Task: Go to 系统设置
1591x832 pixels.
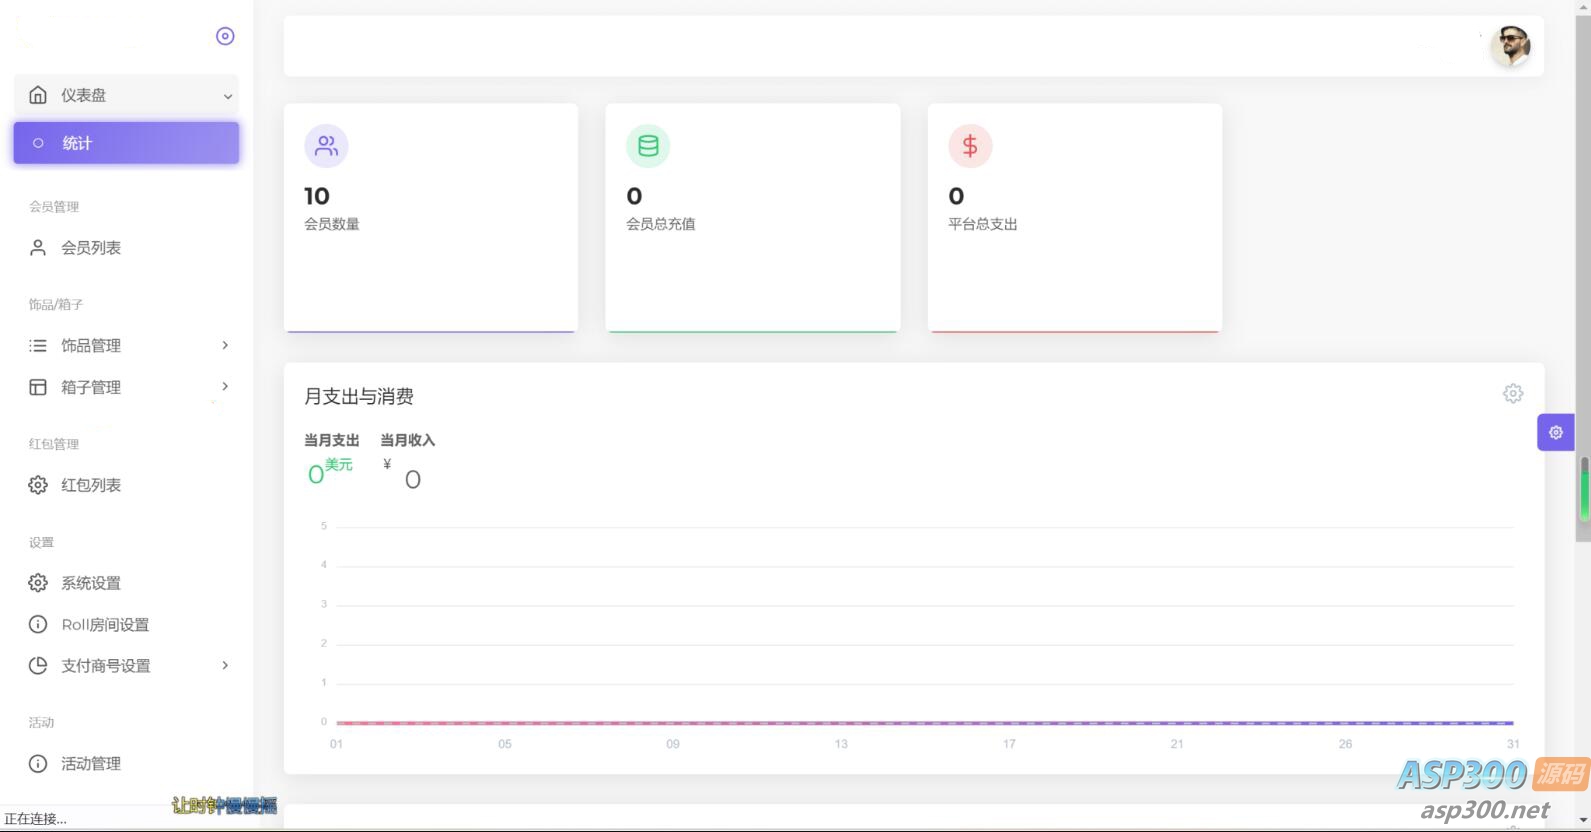Action: point(91,583)
